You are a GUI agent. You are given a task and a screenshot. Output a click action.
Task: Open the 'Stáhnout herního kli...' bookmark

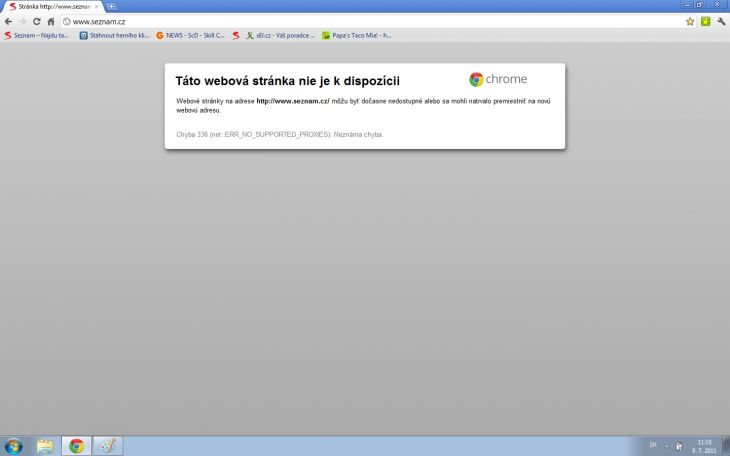tap(115, 35)
